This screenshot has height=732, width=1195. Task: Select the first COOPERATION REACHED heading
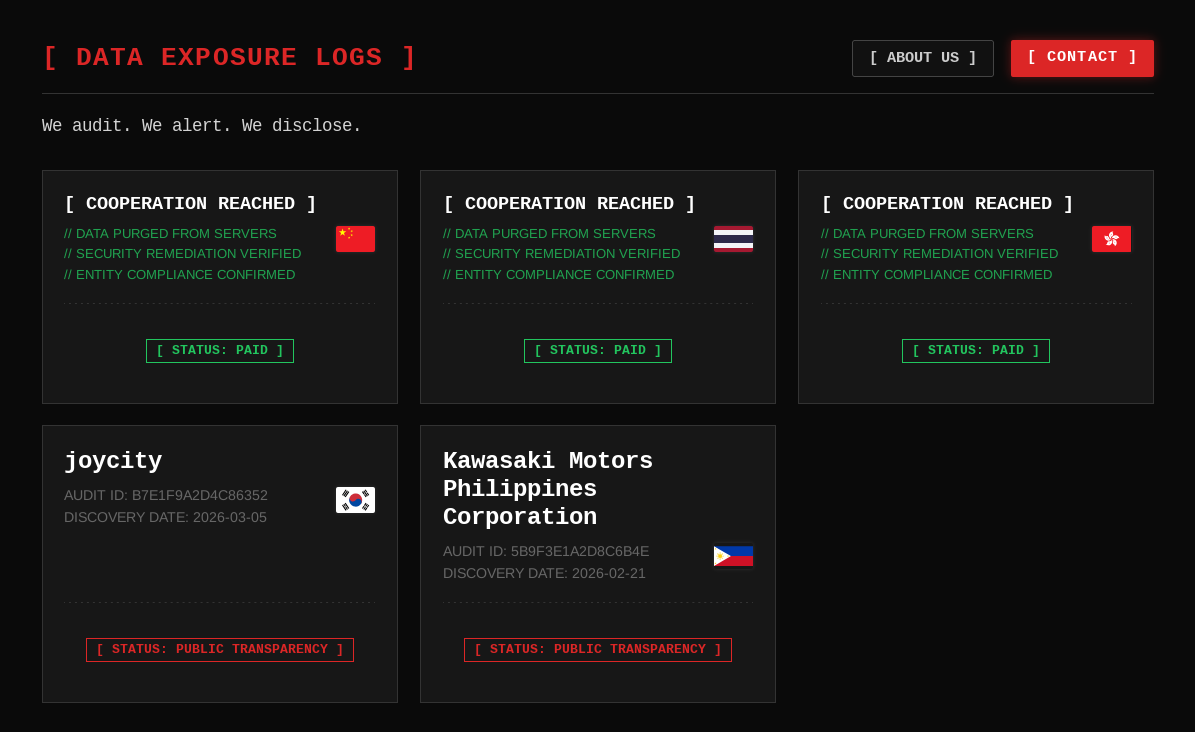(190, 204)
